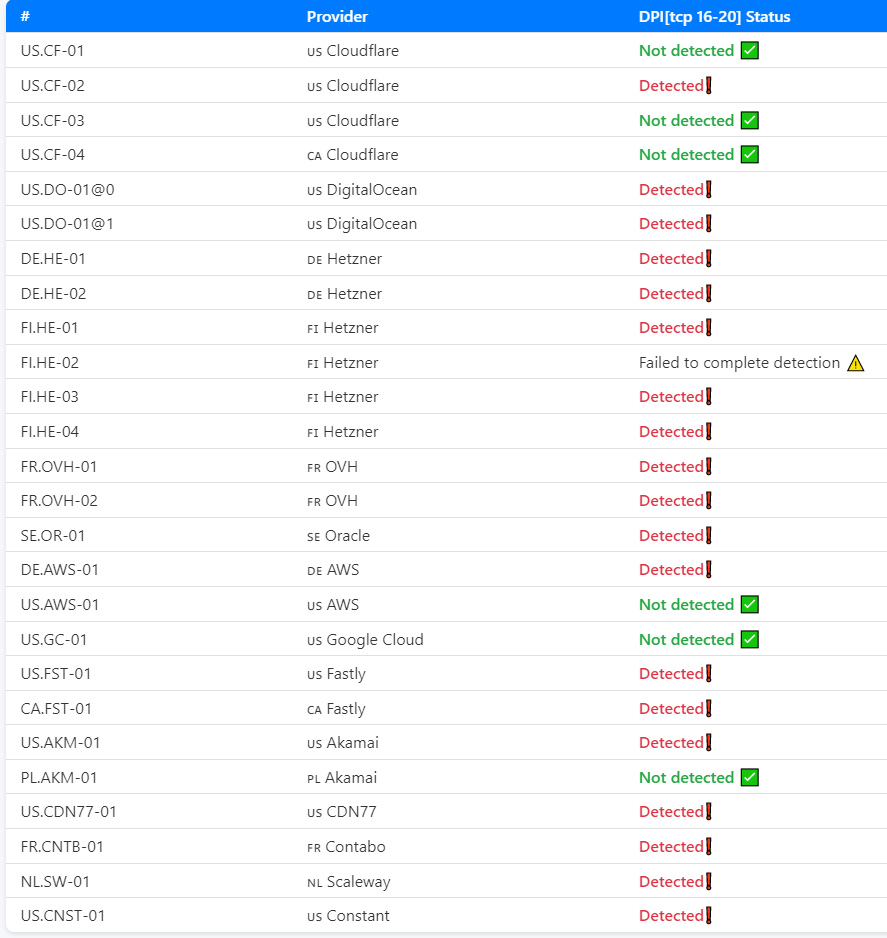Click 'US Fastly' provider cell

[x=336, y=674]
